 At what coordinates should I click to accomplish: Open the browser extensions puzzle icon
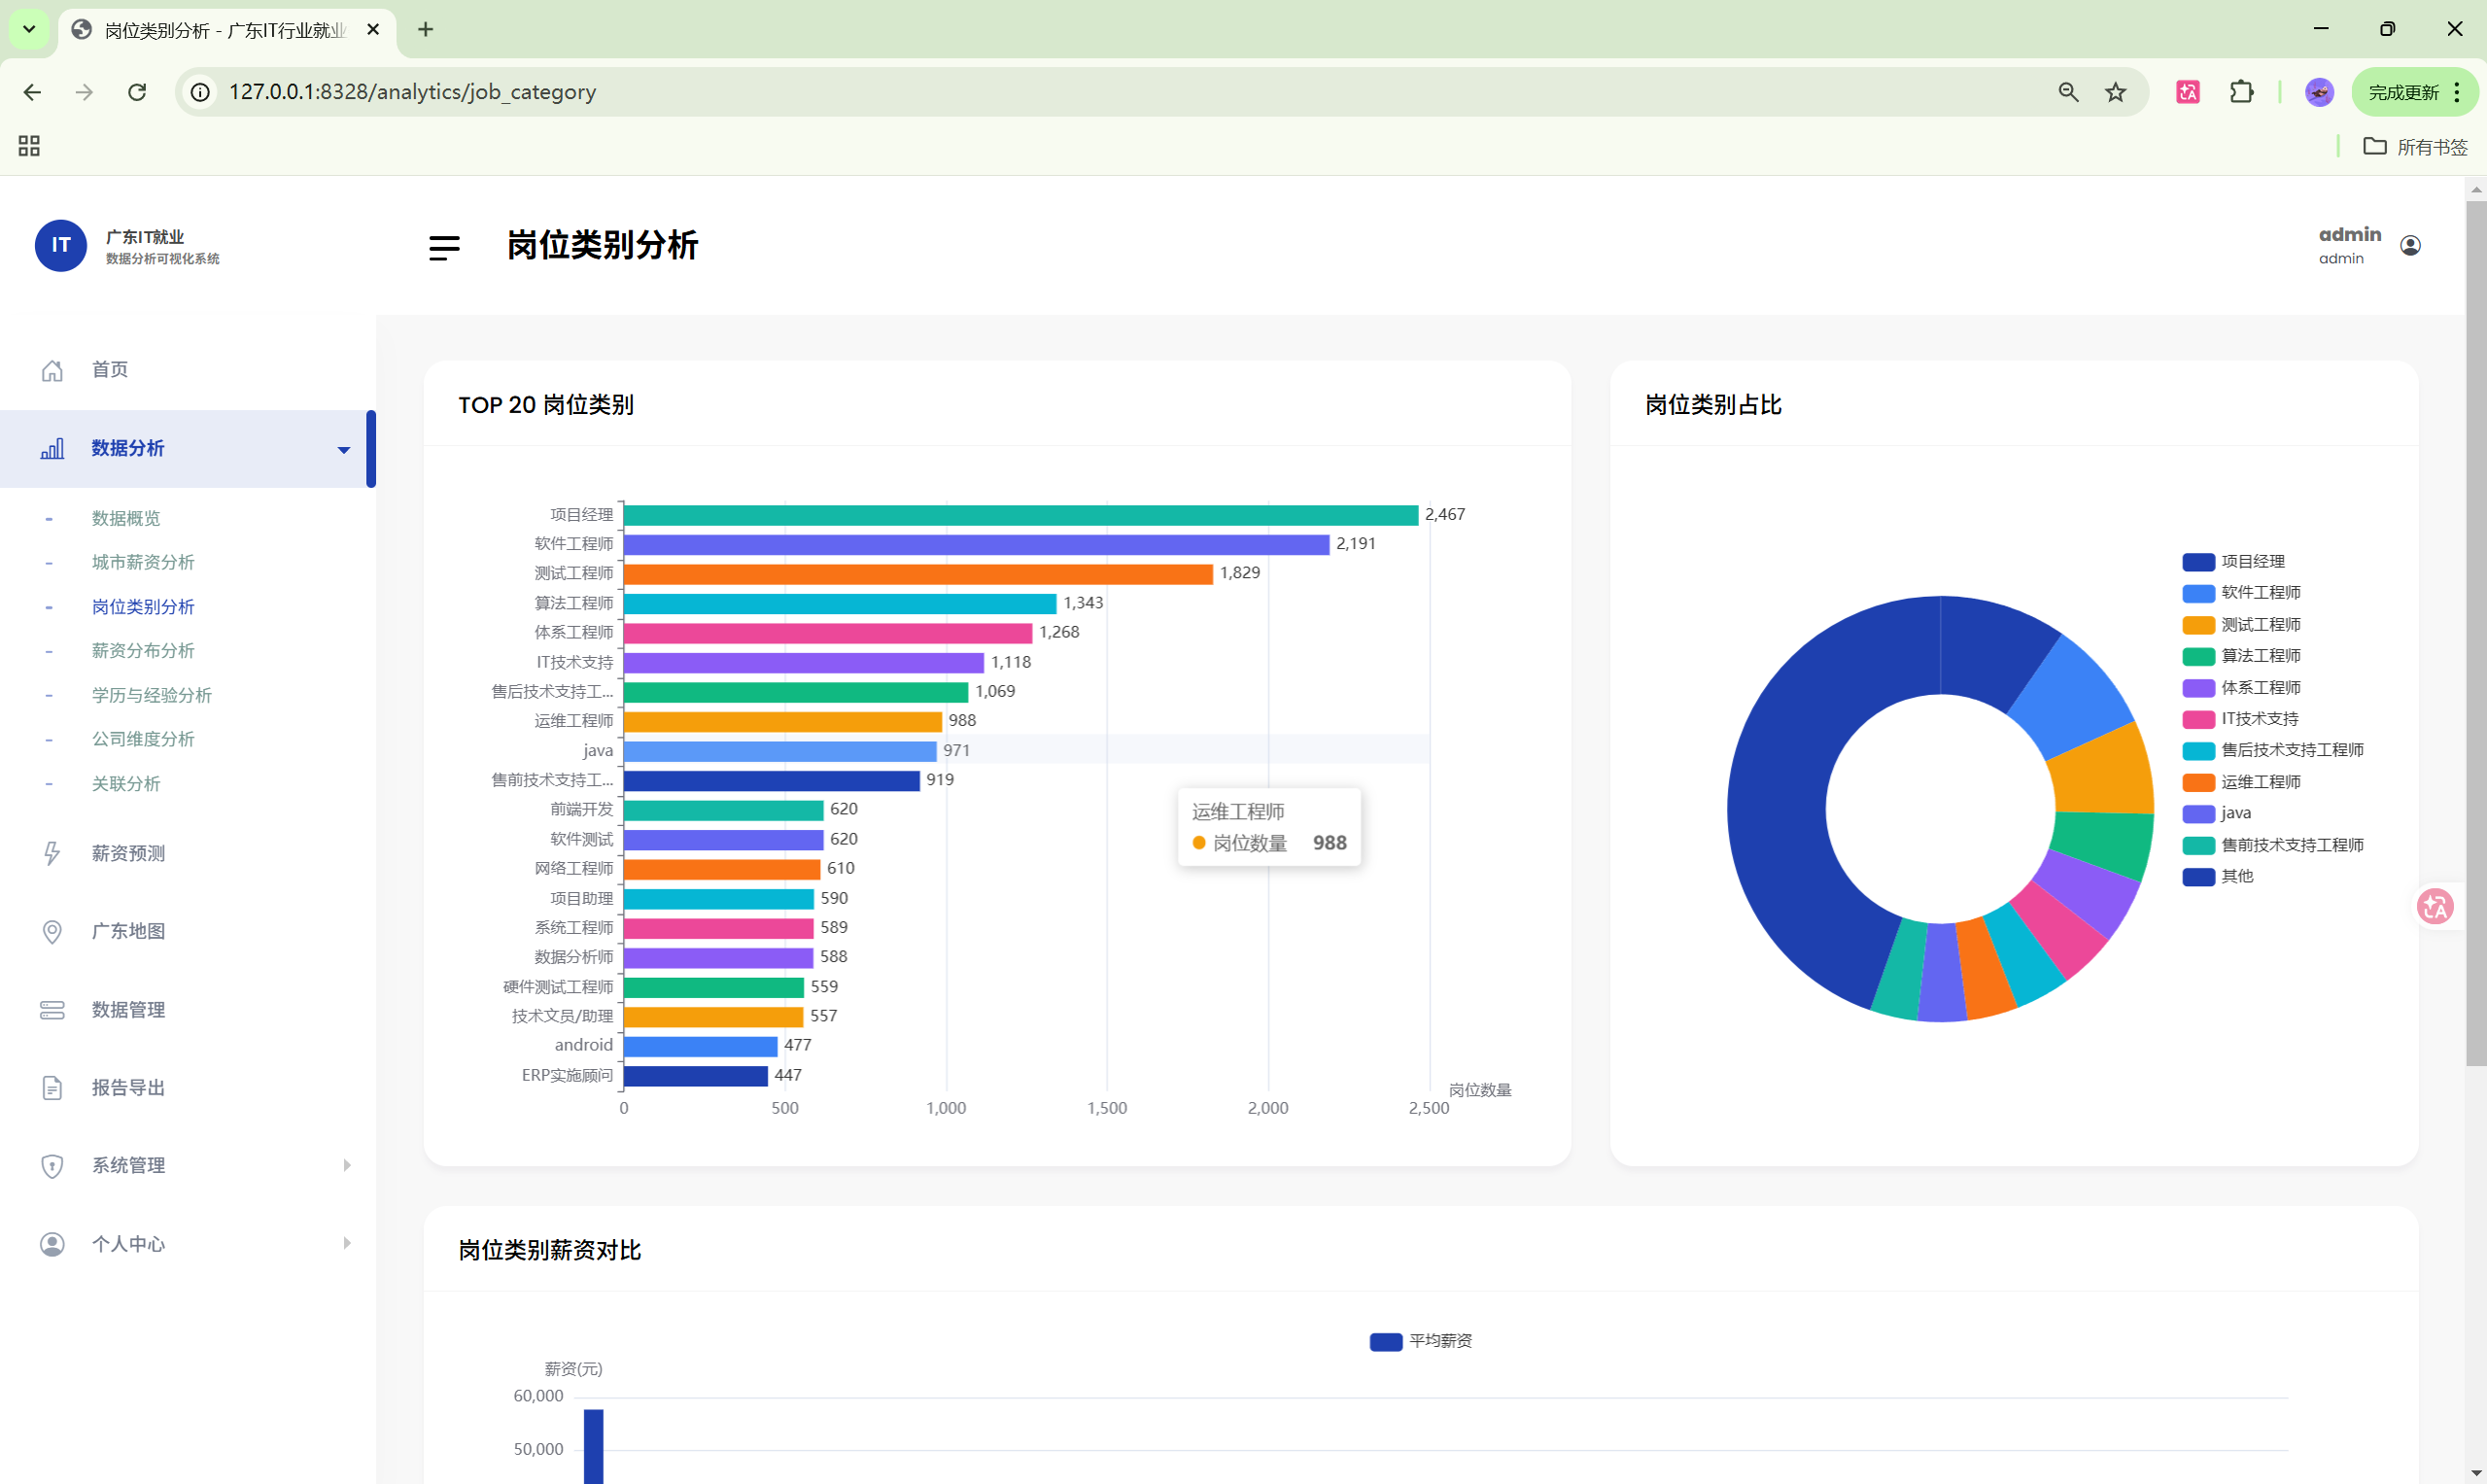tap(2241, 92)
